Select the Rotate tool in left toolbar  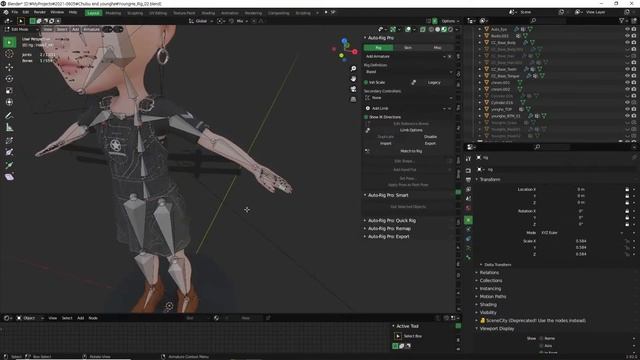click(9, 79)
